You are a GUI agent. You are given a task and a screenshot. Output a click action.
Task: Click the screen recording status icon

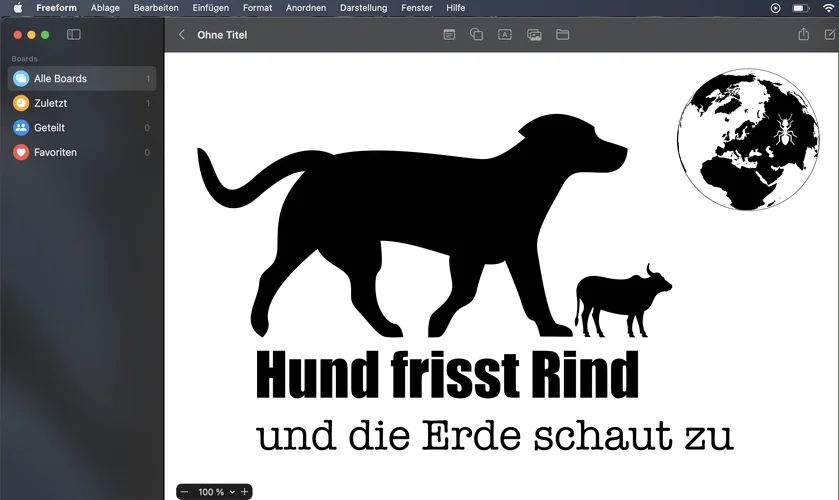[775, 8]
